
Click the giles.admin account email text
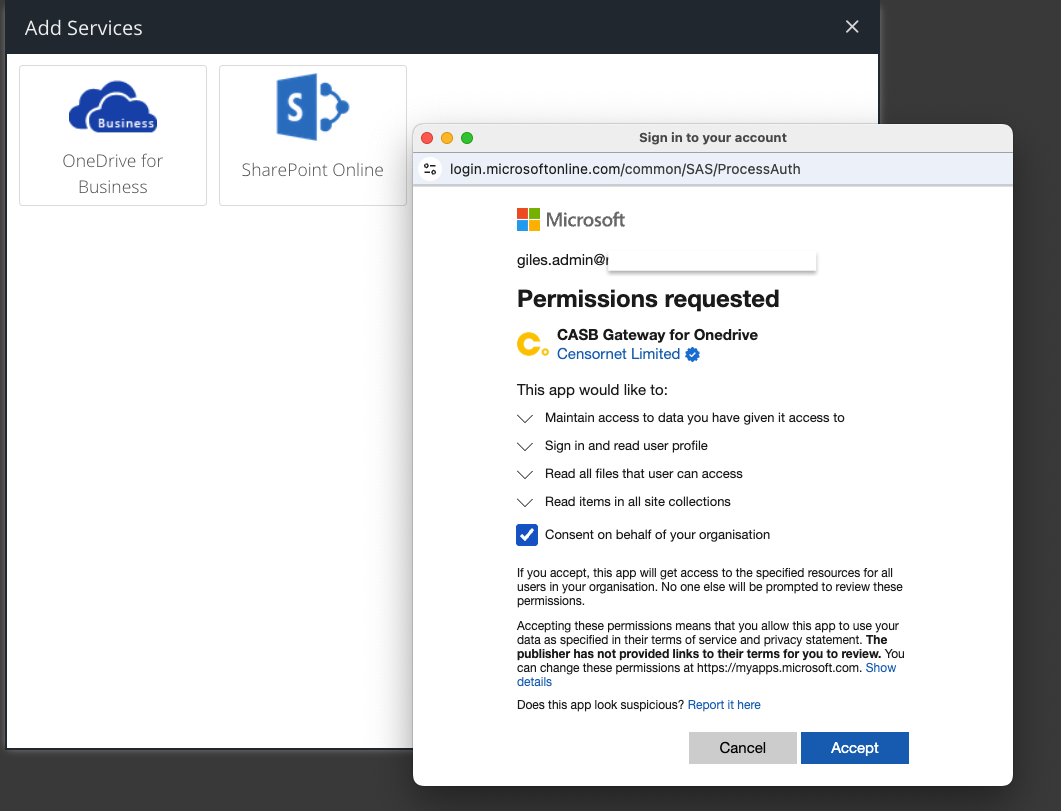pyautogui.click(x=562, y=260)
